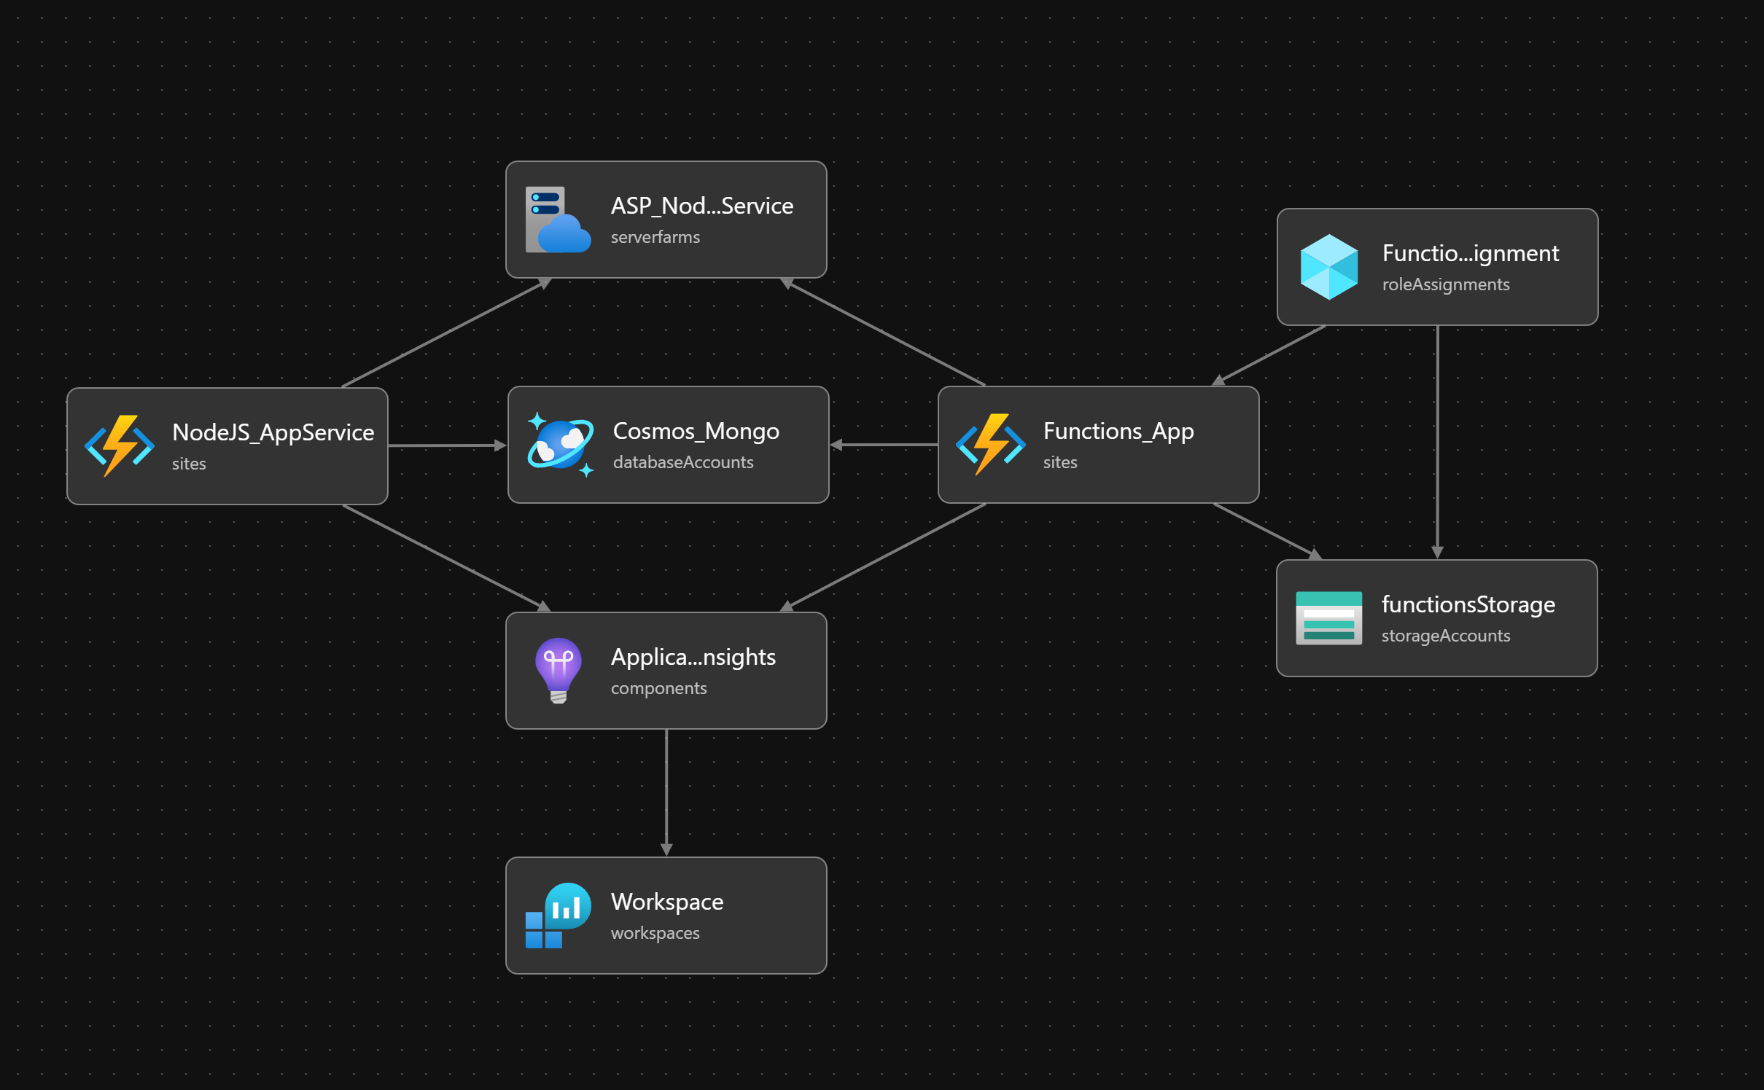Select the ASP_Nod...Service node title

(x=702, y=206)
